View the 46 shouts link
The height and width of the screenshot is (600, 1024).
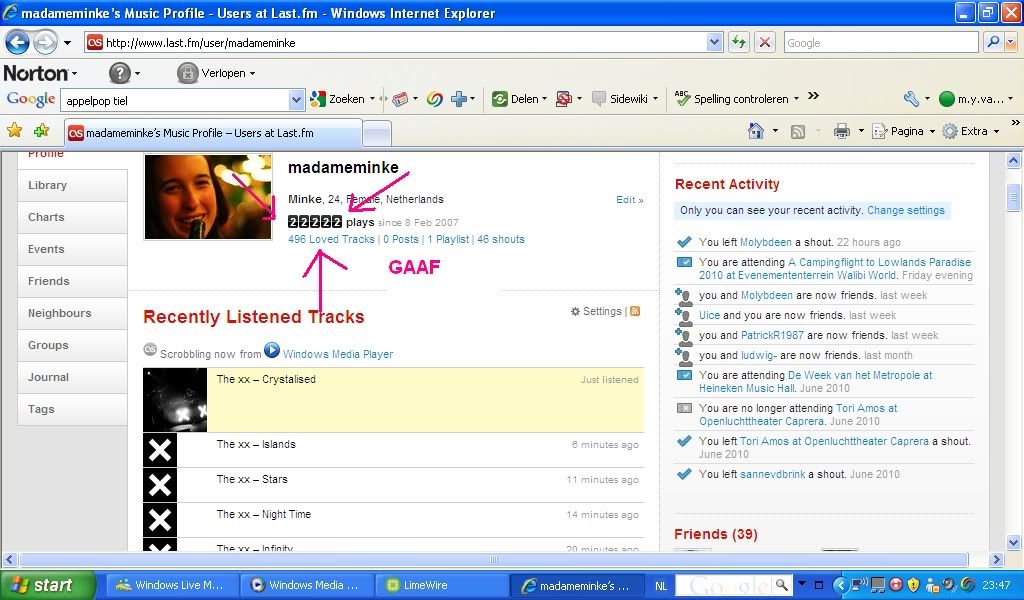[x=501, y=240]
